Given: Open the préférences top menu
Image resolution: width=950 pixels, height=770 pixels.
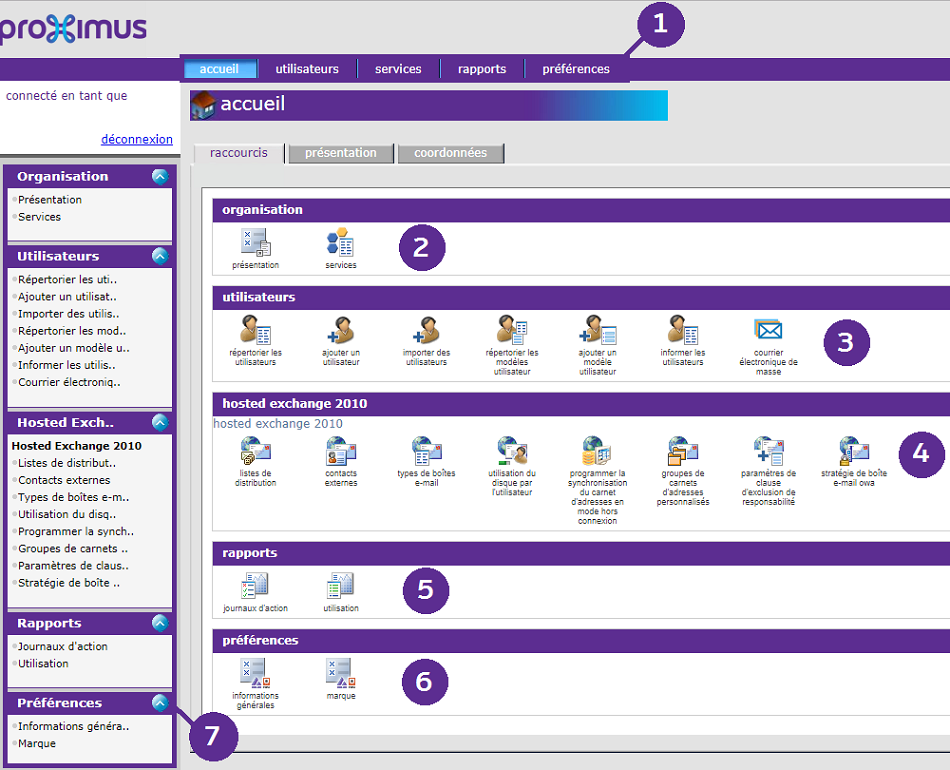Looking at the screenshot, I should [x=576, y=69].
